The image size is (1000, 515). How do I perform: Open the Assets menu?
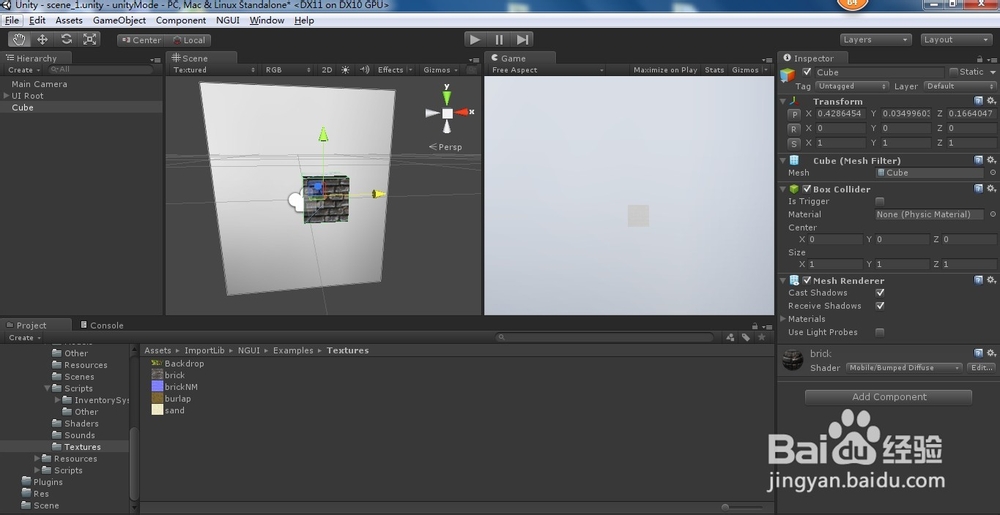(68, 20)
